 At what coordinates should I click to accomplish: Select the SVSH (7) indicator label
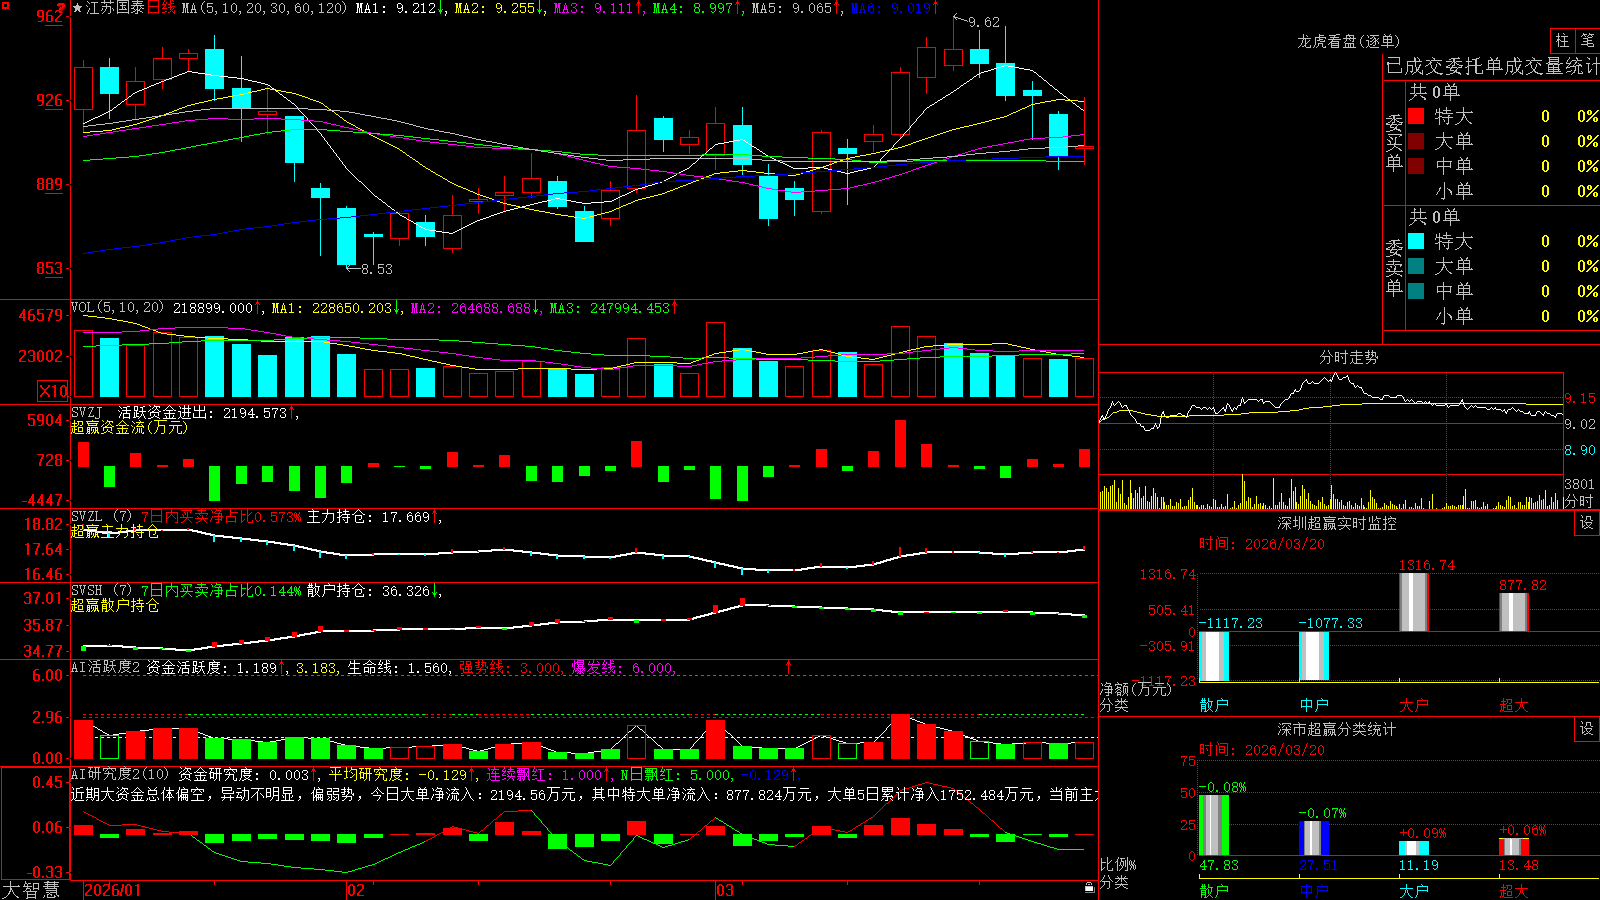(101, 591)
